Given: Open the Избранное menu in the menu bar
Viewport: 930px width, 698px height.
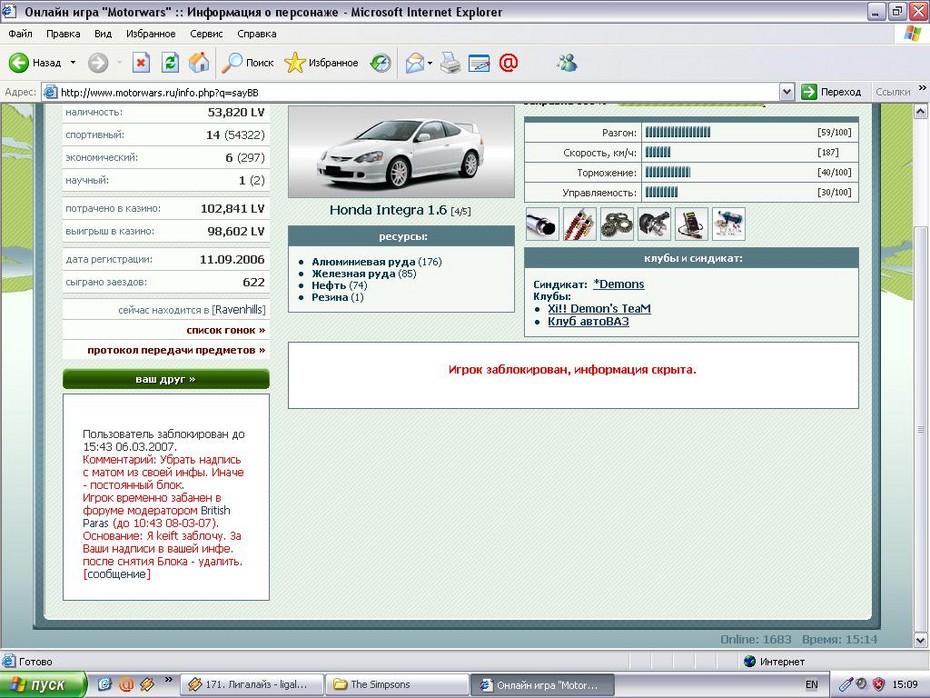Looking at the screenshot, I should click(151, 34).
